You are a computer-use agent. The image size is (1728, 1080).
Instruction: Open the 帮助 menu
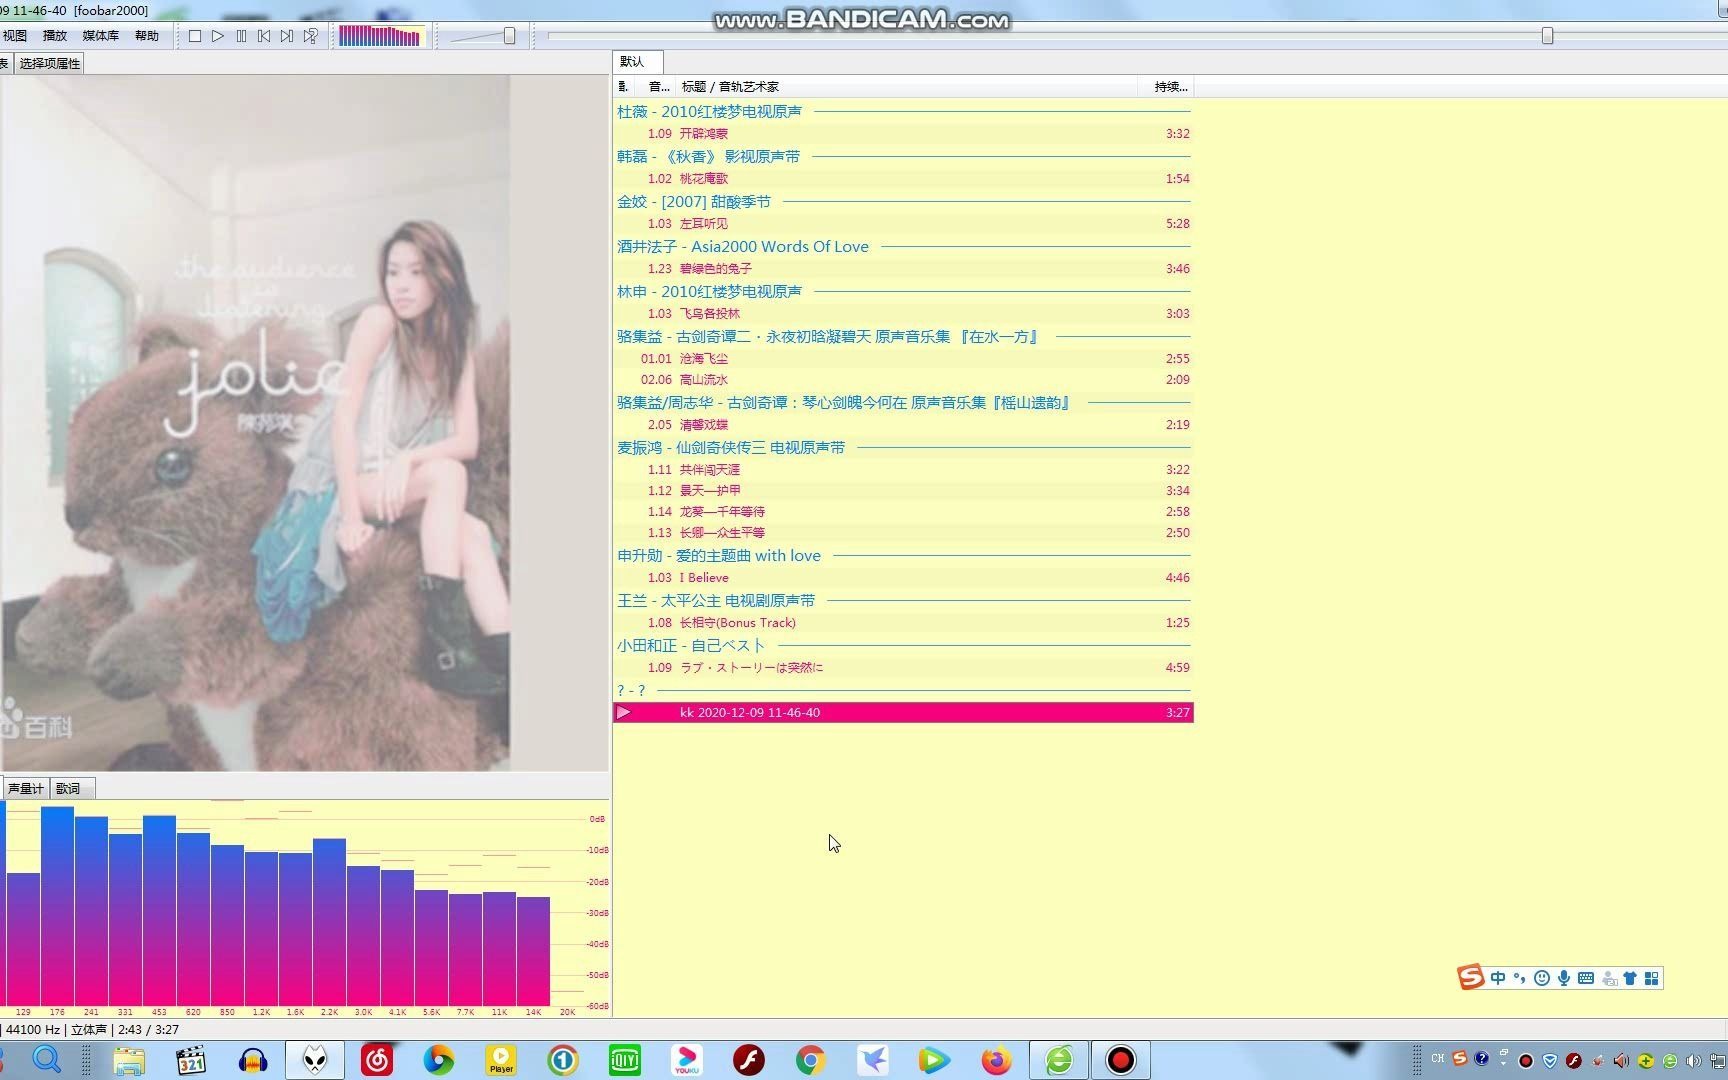click(146, 36)
